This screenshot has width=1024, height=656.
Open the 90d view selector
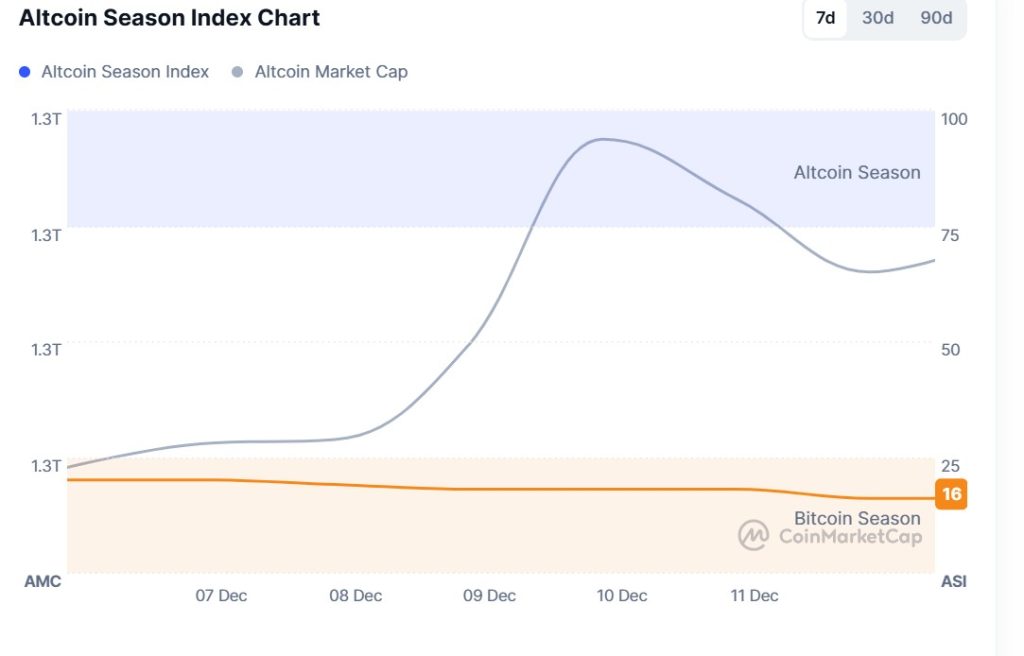pyautogui.click(x=936, y=17)
